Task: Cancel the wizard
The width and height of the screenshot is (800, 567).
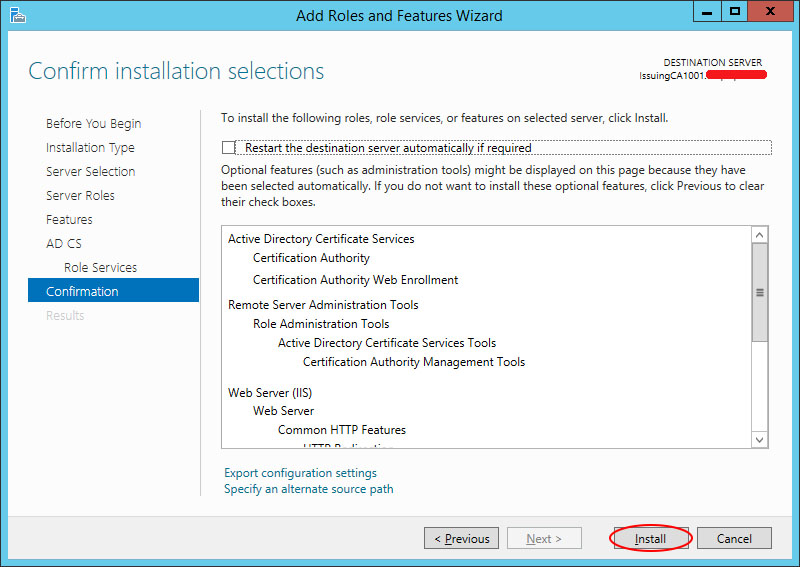Action: (x=734, y=538)
